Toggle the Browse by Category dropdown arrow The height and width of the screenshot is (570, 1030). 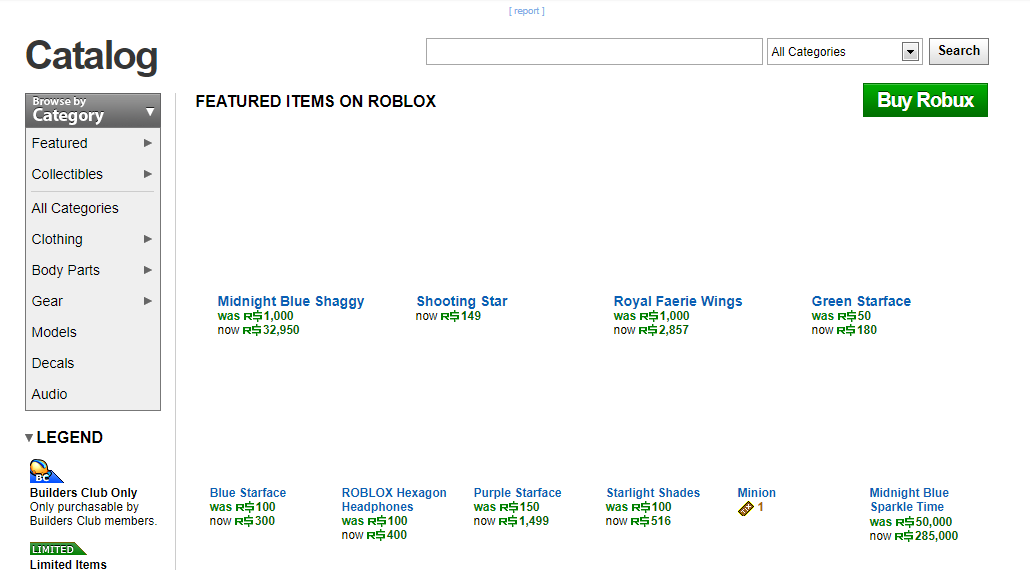[150, 112]
